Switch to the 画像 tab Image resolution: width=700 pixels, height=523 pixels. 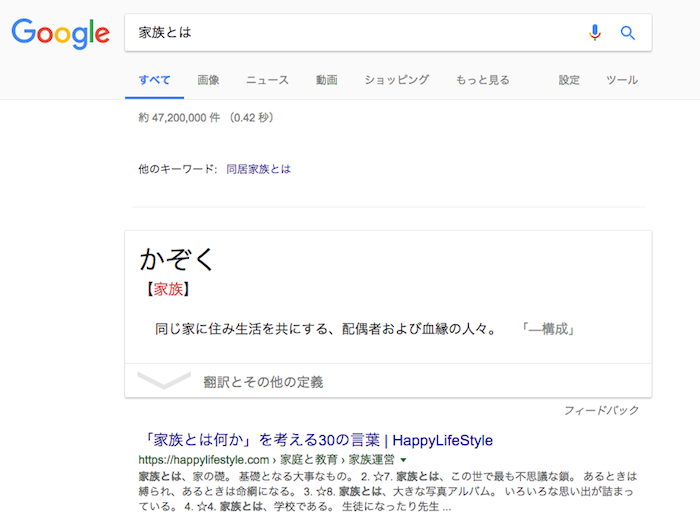pyautogui.click(x=208, y=80)
